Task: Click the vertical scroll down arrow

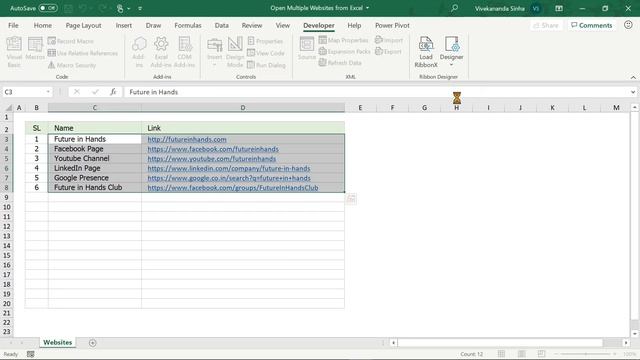Action: 635,333
